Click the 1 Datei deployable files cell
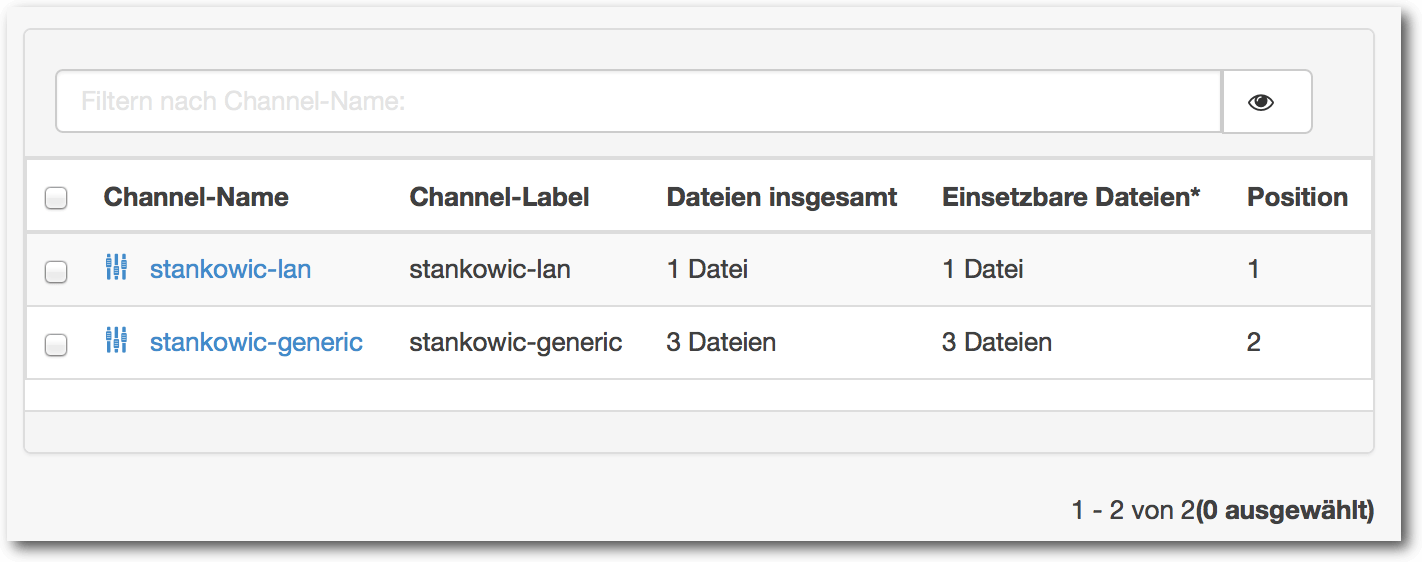The image size is (1422, 562). (x=983, y=269)
